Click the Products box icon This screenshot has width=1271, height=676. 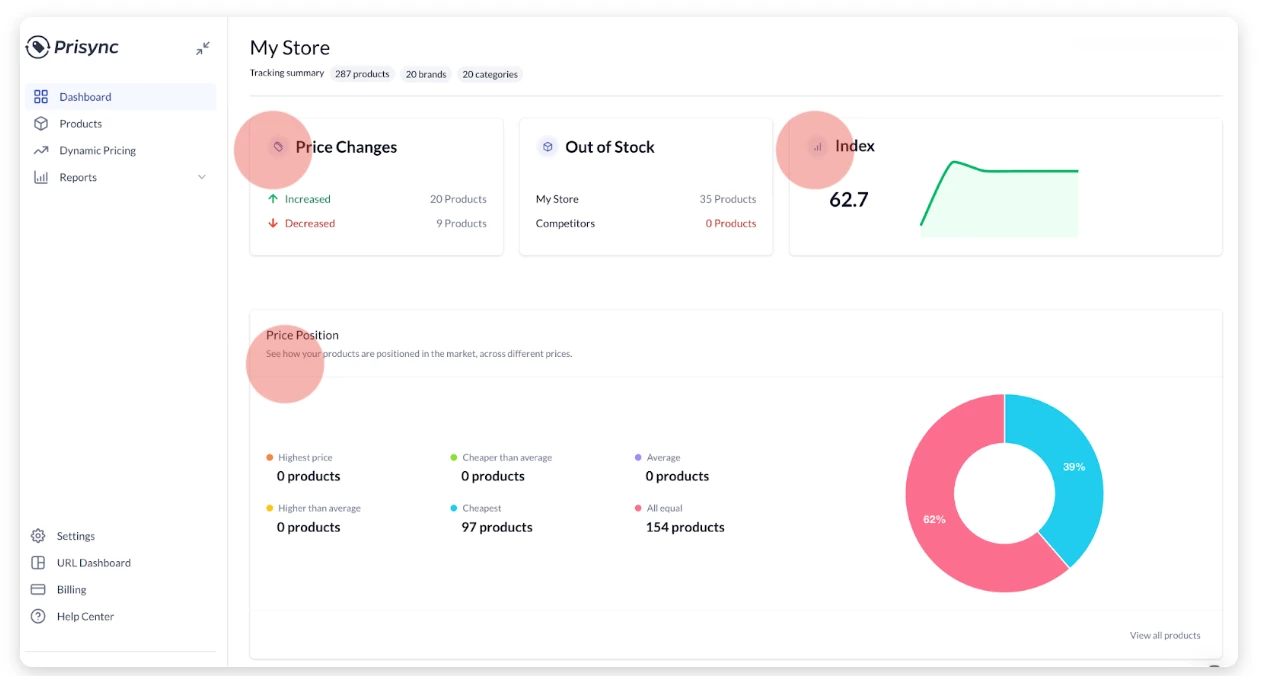(x=41, y=124)
